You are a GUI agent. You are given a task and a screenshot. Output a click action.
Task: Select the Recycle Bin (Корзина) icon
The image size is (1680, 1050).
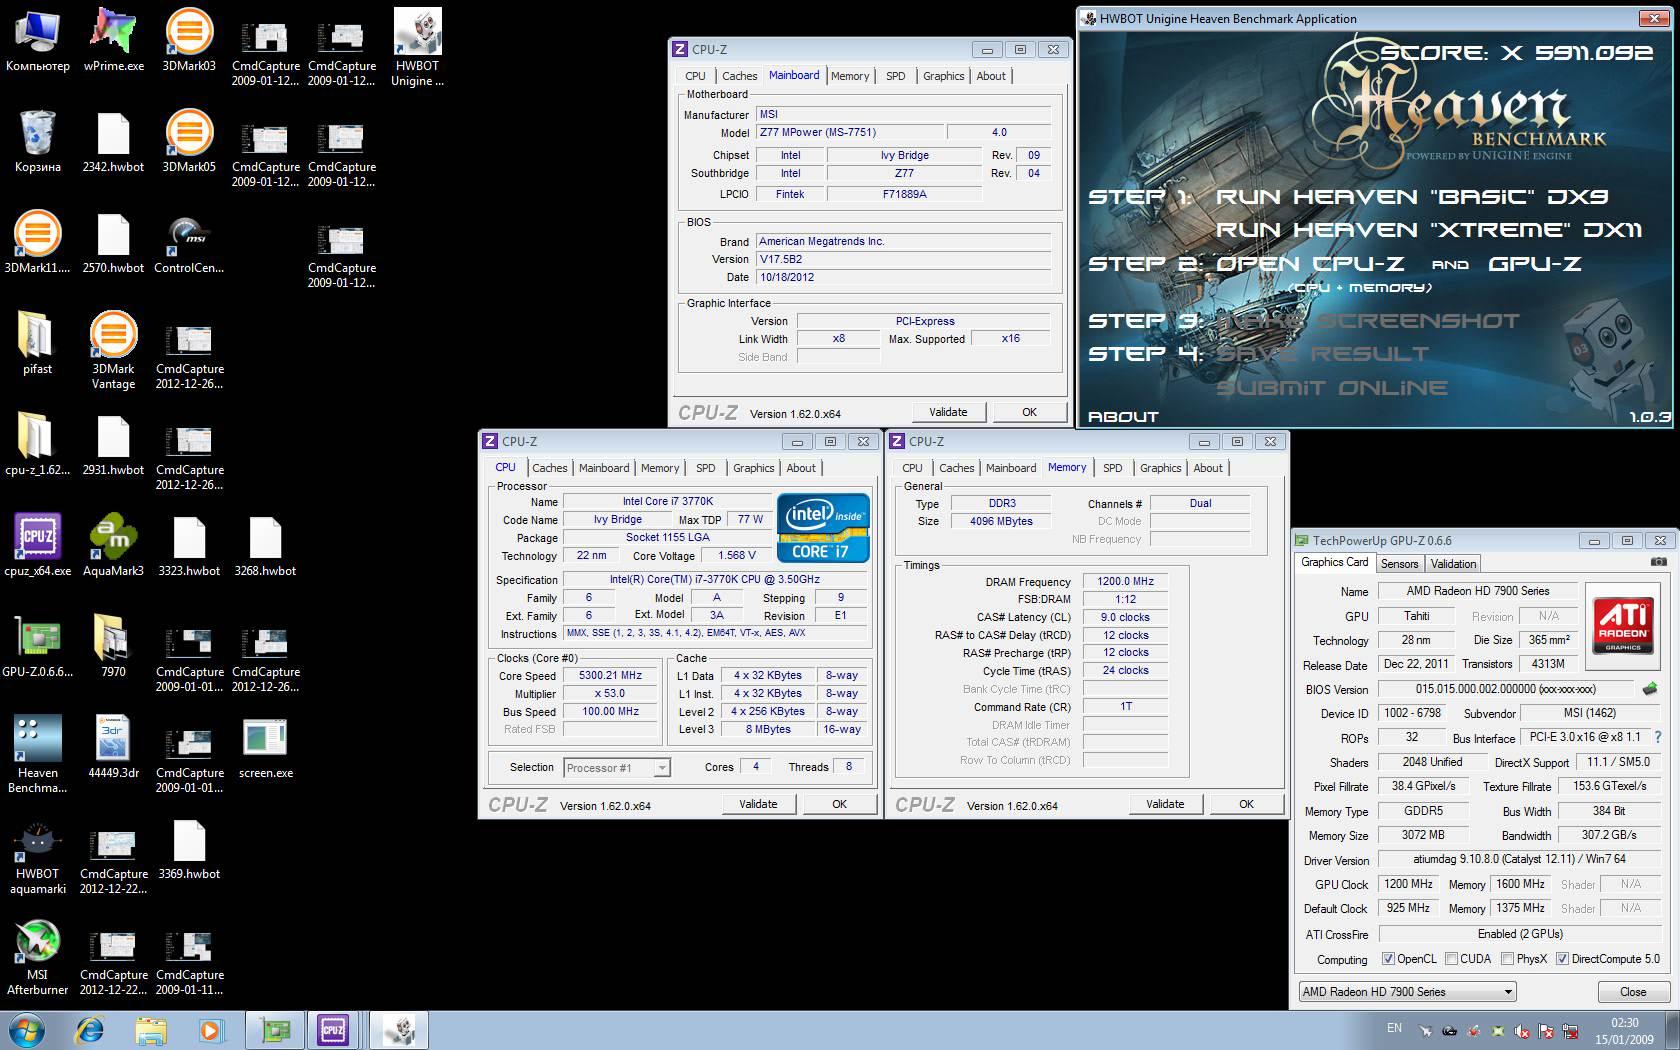37,141
